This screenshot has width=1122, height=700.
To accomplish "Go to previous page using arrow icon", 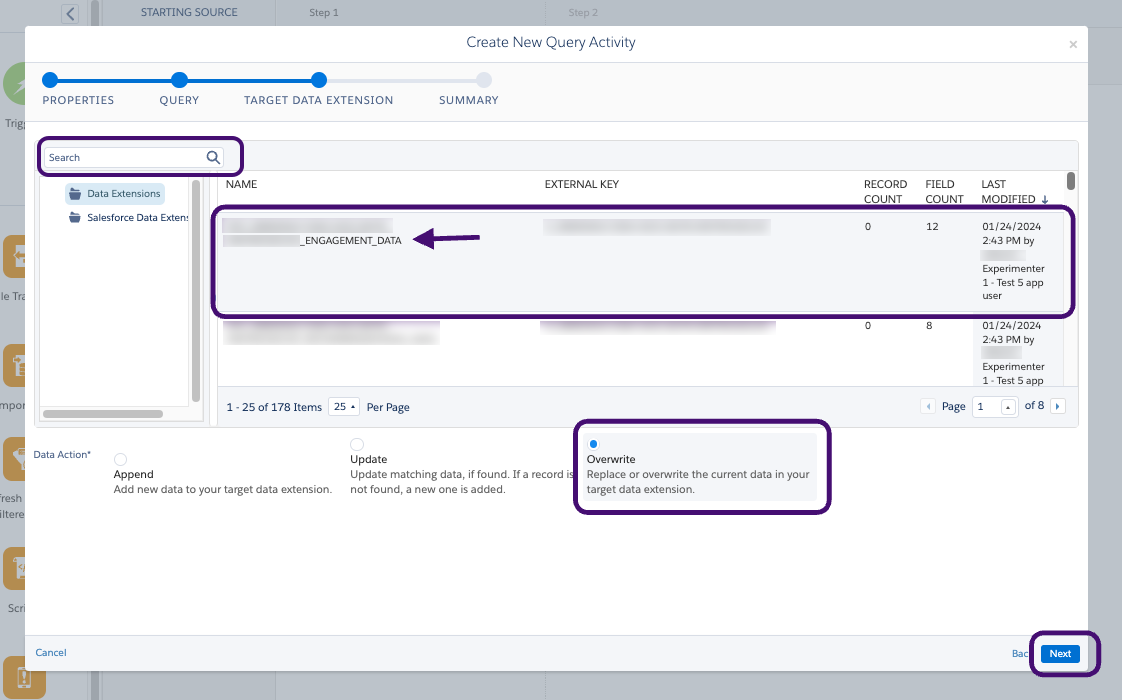I will pyautogui.click(x=928, y=406).
